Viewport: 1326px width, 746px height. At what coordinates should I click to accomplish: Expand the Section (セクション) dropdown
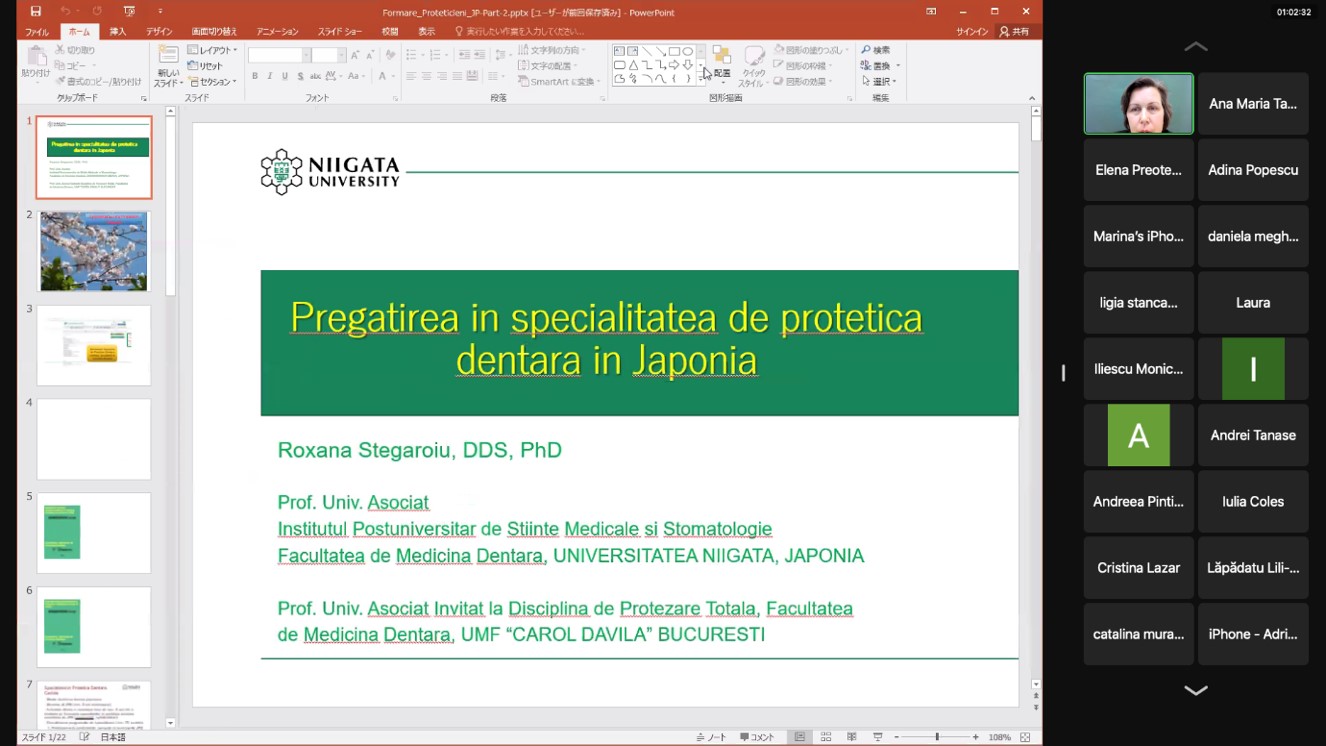212,82
